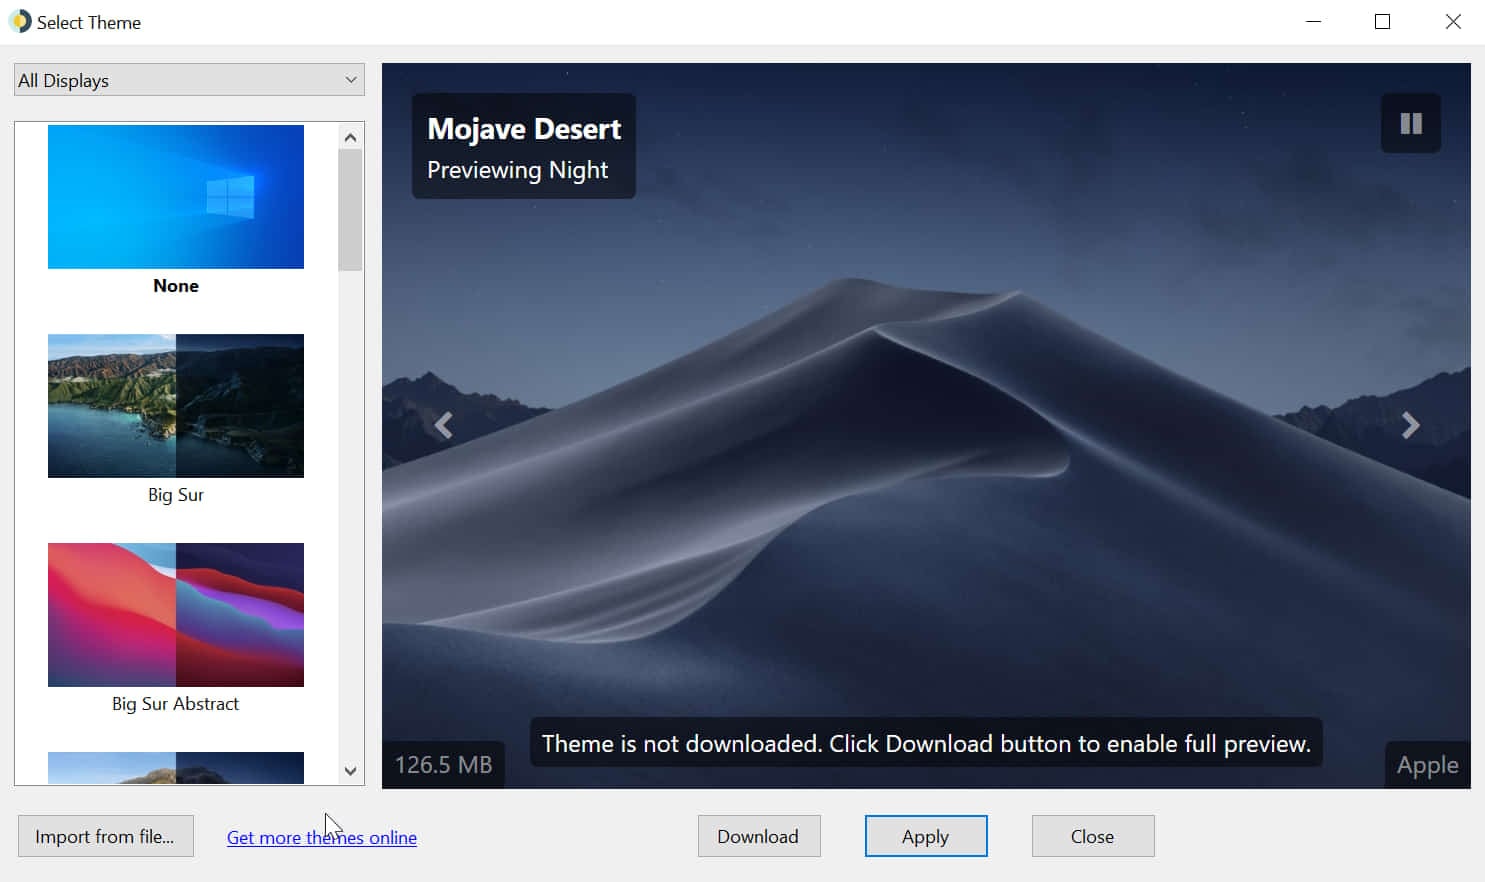Select the None theme thumbnail
The width and height of the screenshot is (1485, 882).
pyautogui.click(x=176, y=197)
